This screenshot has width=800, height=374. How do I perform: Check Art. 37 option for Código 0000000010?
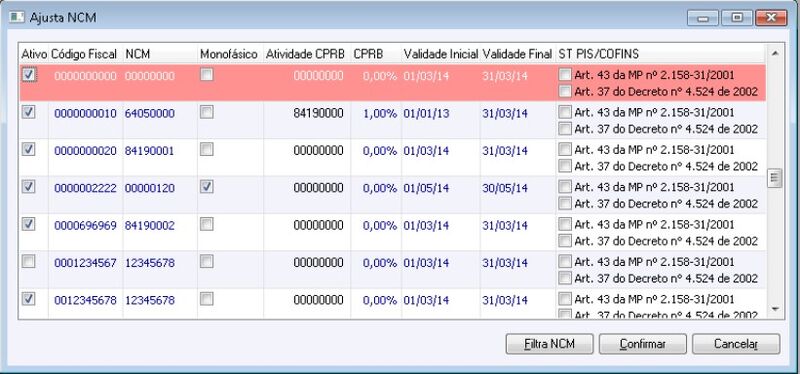point(565,129)
